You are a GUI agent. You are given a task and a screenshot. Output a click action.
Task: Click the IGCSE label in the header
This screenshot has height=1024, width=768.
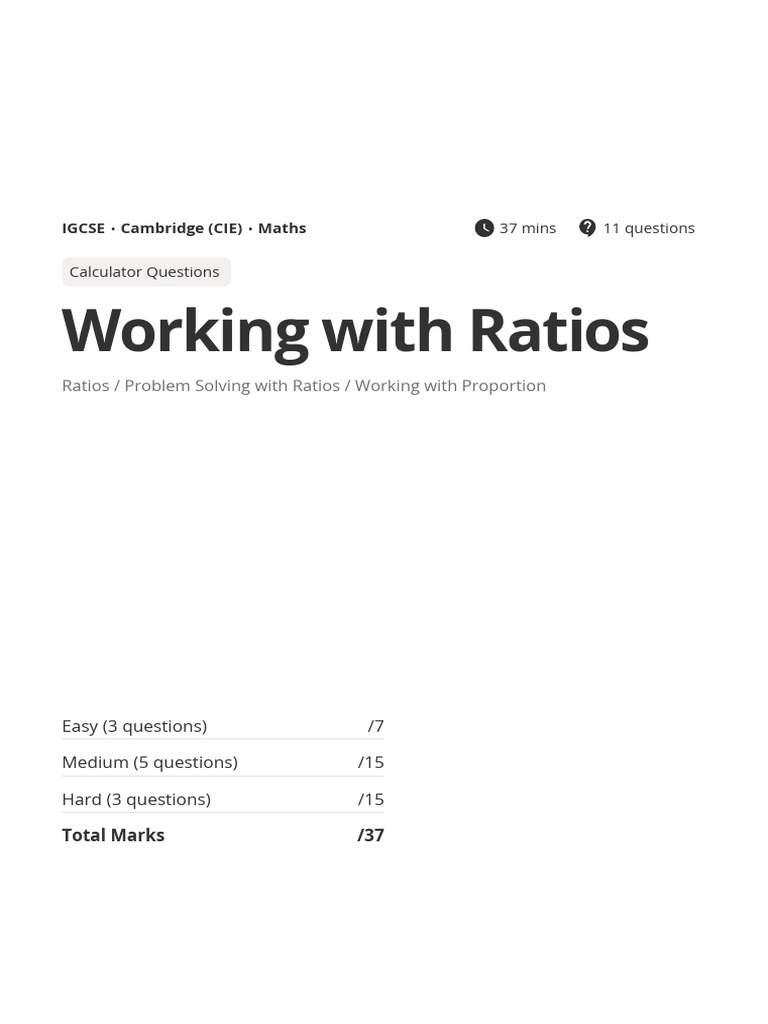point(83,228)
